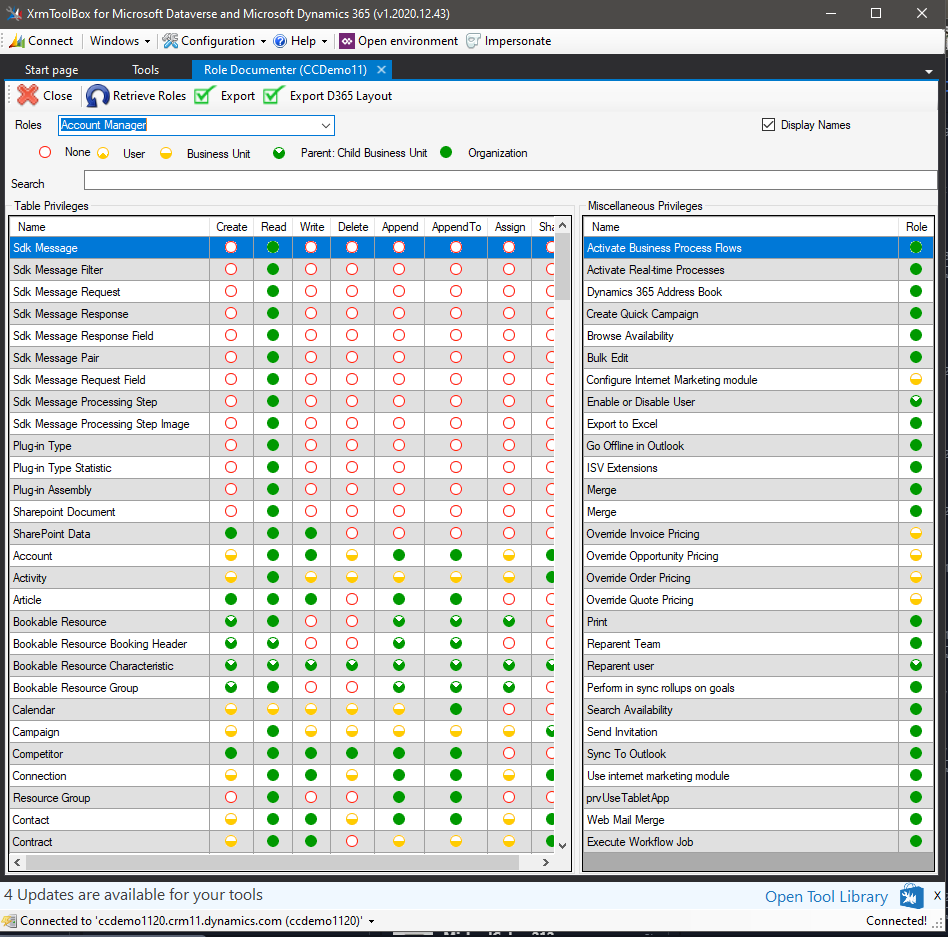Click the scroll down arrow in Table Privileges
948x937 pixels.
[562, 845]
